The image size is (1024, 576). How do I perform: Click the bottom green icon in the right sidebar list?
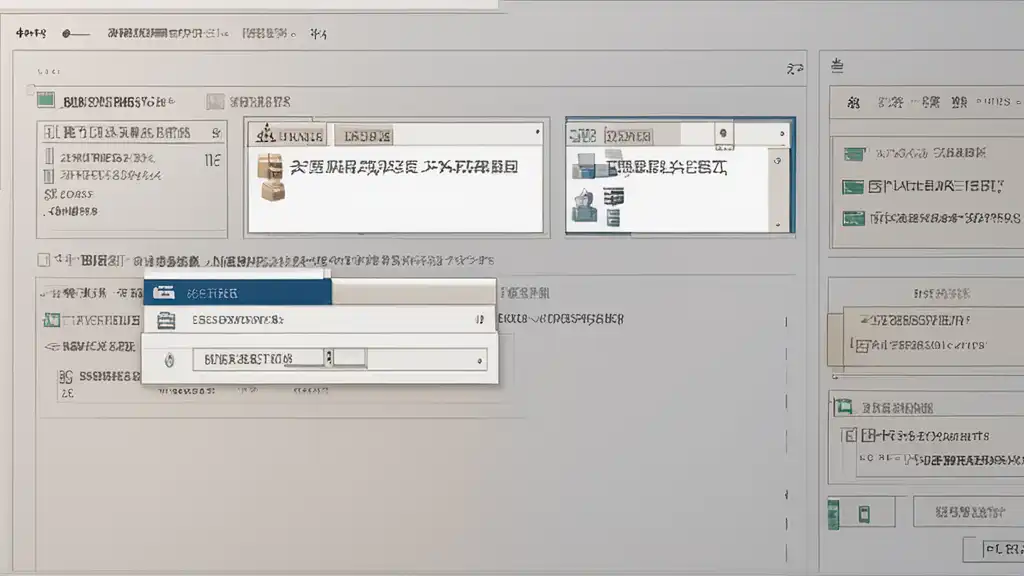click(x=853, y=218)
